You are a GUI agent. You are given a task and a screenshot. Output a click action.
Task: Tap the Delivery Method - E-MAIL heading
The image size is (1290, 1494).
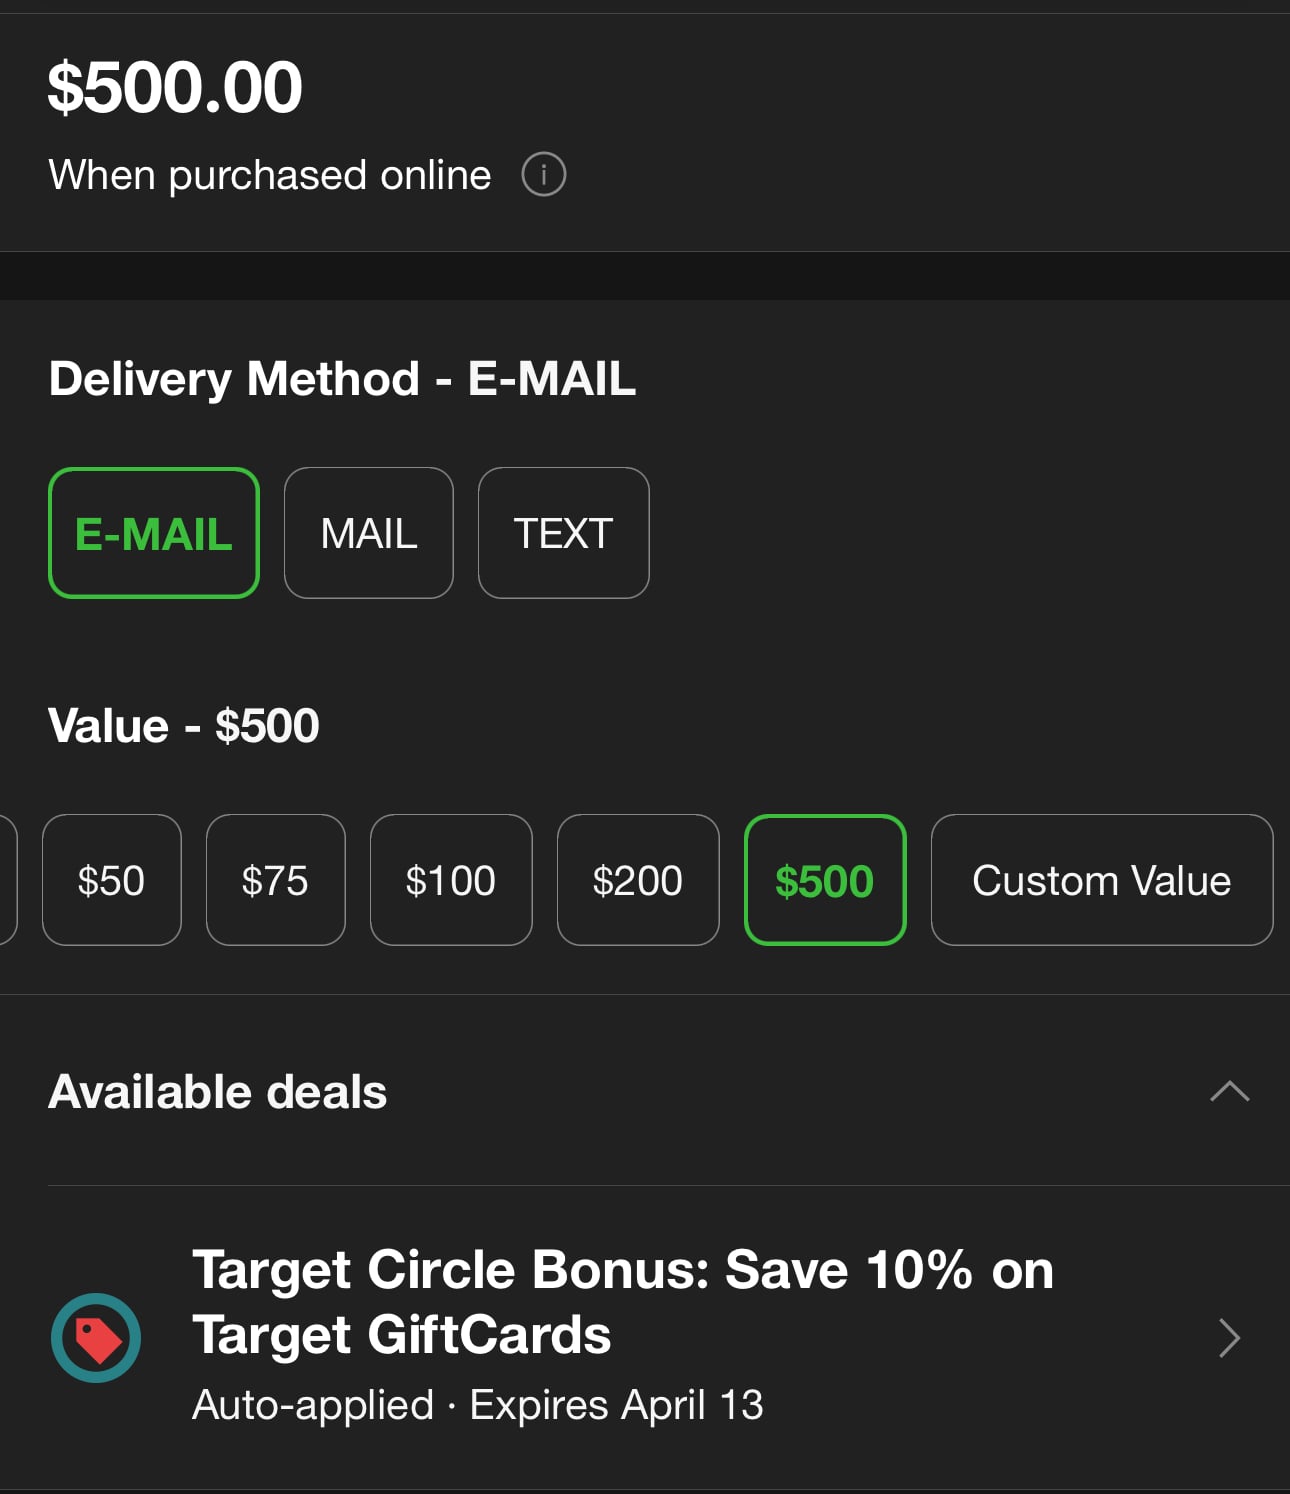pos(342,379)
